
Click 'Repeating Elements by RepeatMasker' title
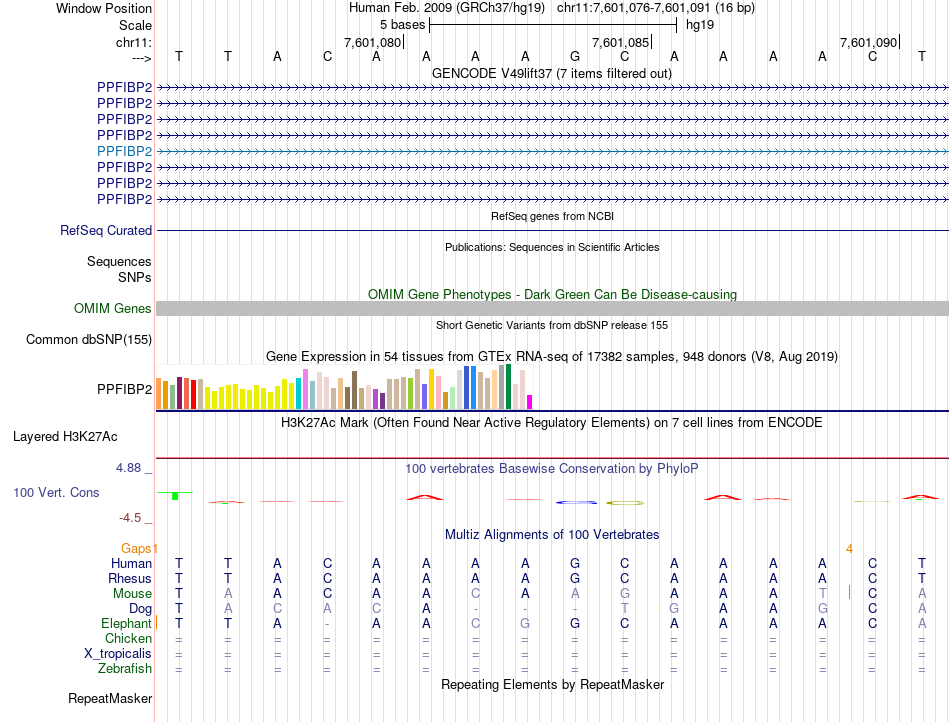click(552, 685)
